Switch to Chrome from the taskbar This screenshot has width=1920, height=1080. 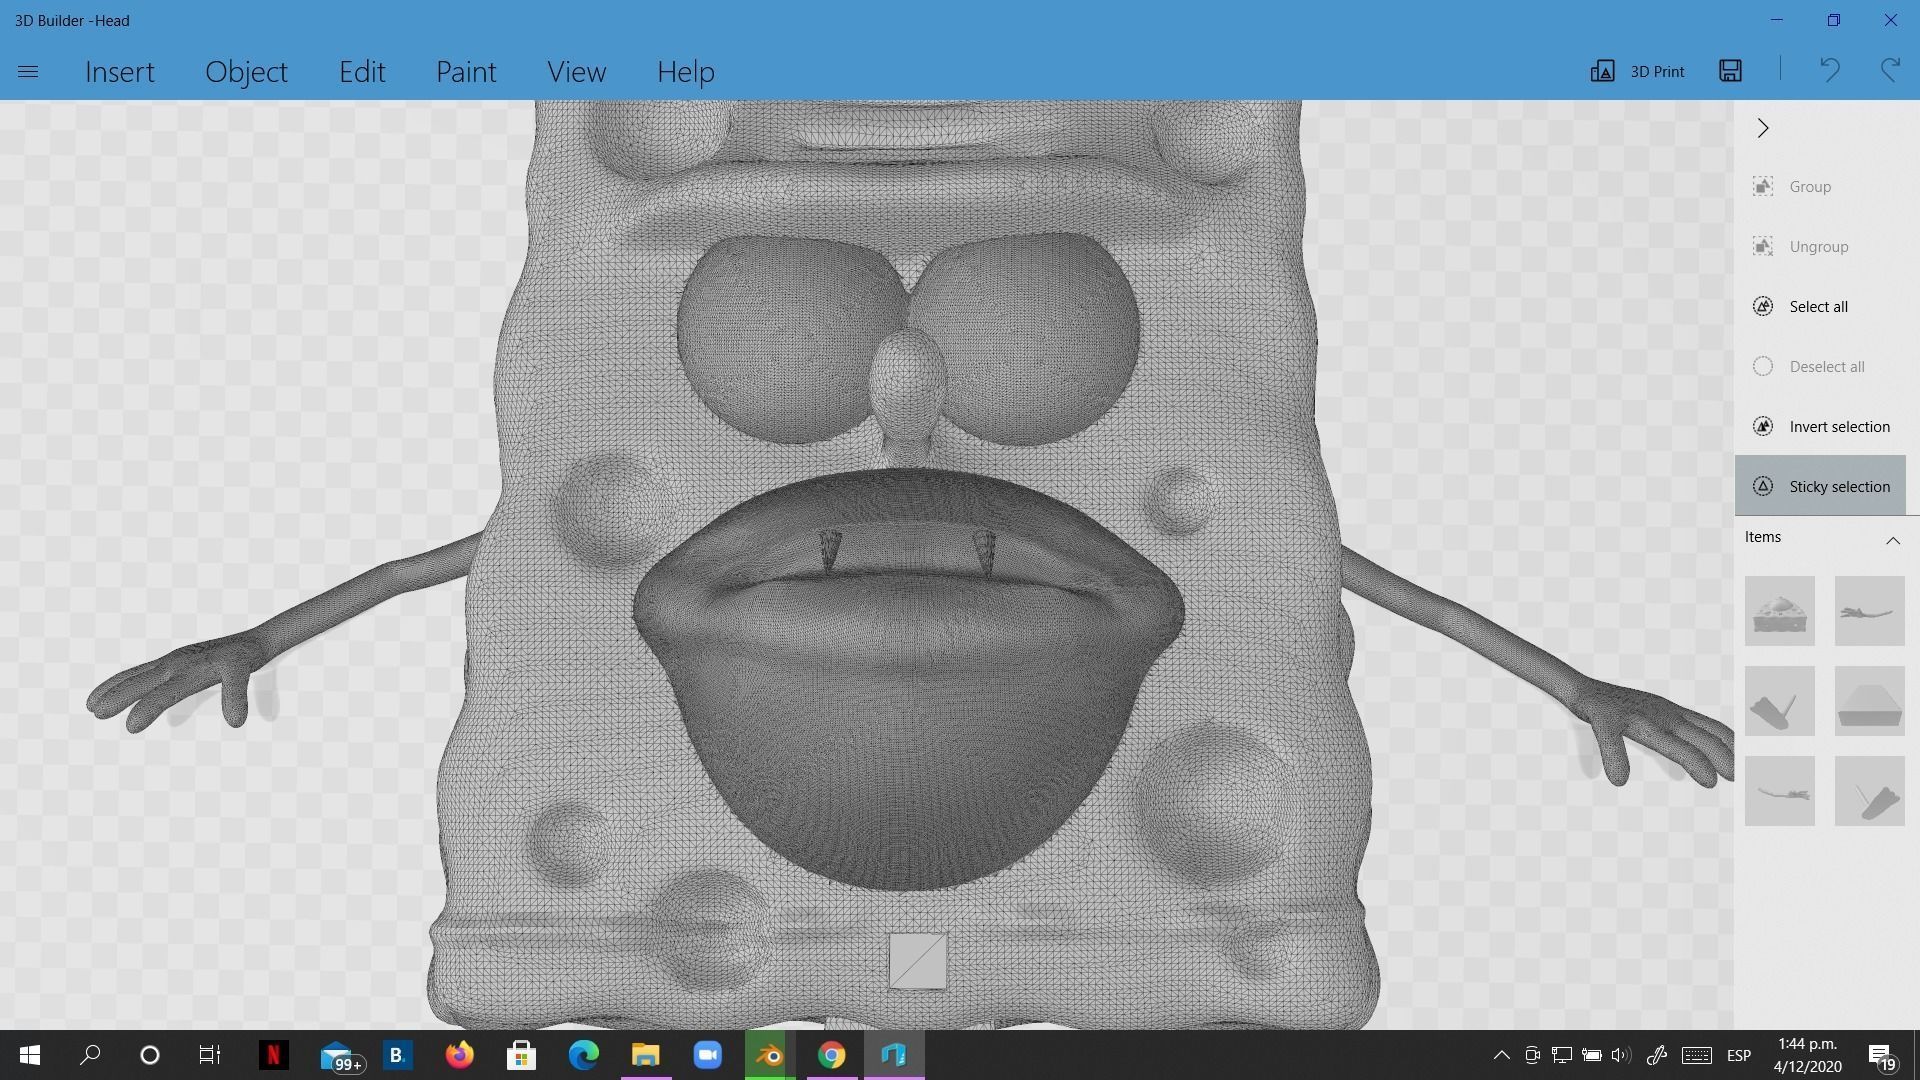[x=832, y=1055]
